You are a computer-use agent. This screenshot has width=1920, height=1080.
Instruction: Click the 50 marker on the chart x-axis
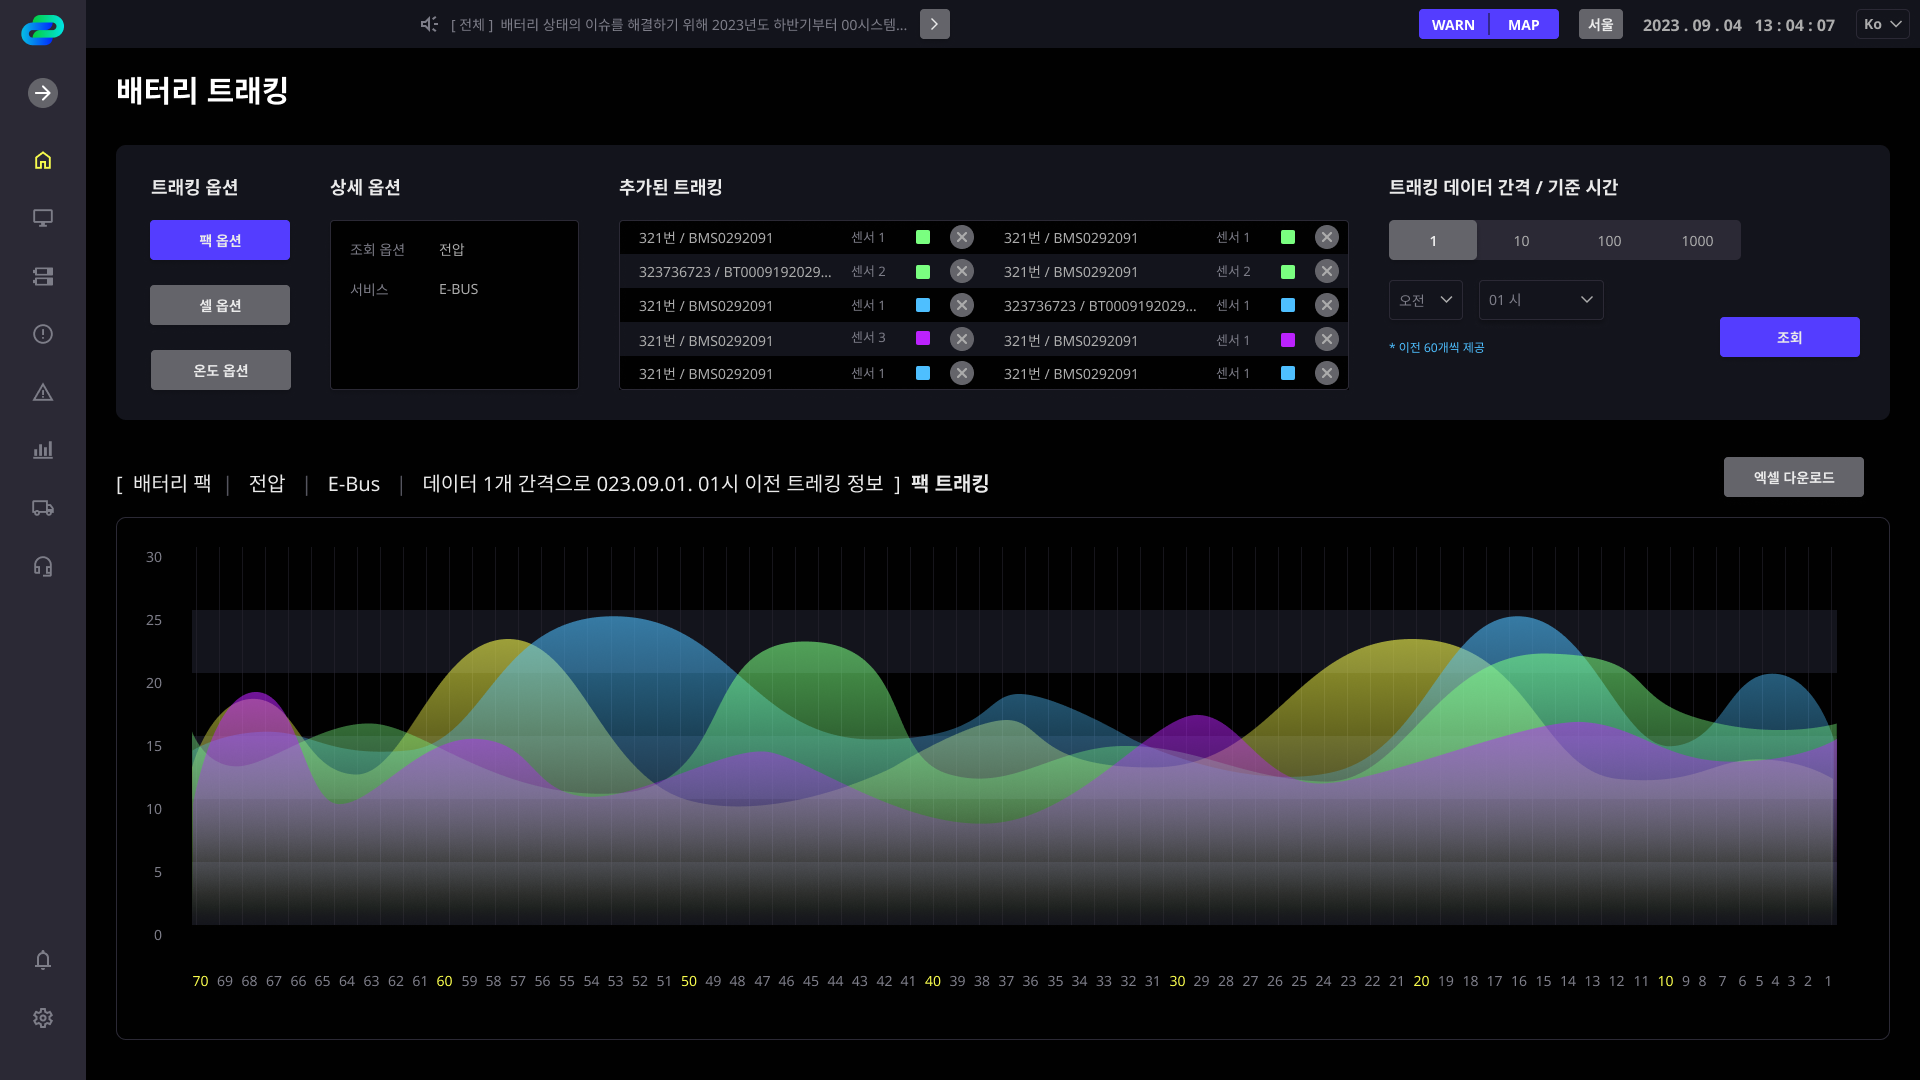[689, 981]
